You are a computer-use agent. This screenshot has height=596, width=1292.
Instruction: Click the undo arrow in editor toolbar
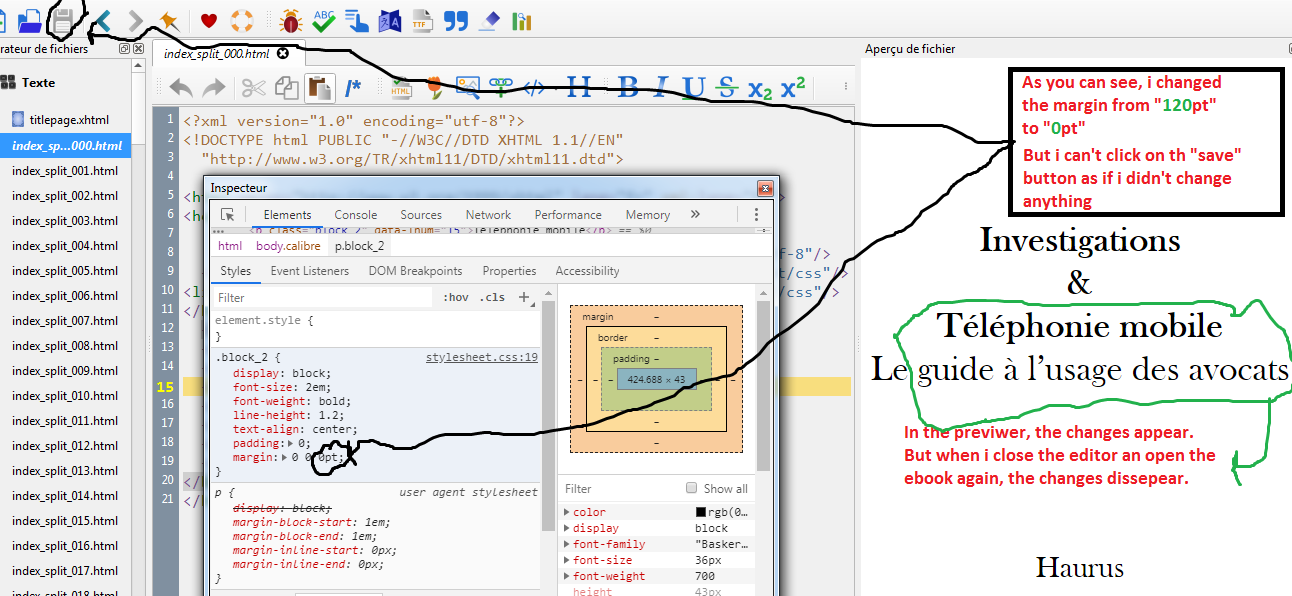(x=181, y=88)
